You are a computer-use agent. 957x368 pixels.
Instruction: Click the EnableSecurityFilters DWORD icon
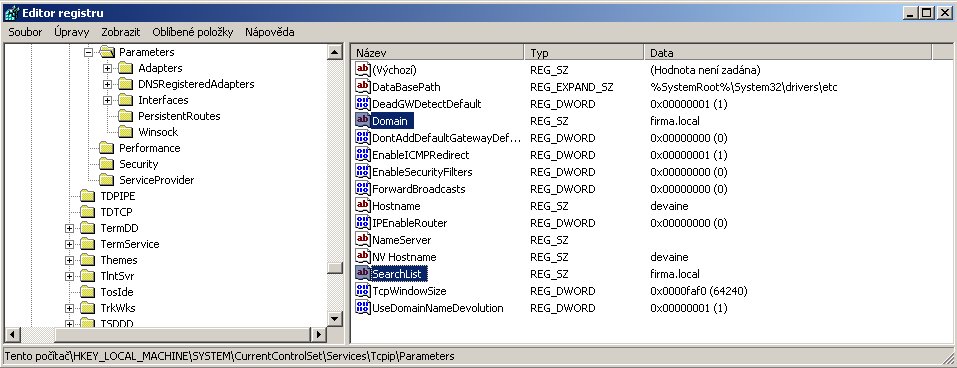click(x=363, y=172)
